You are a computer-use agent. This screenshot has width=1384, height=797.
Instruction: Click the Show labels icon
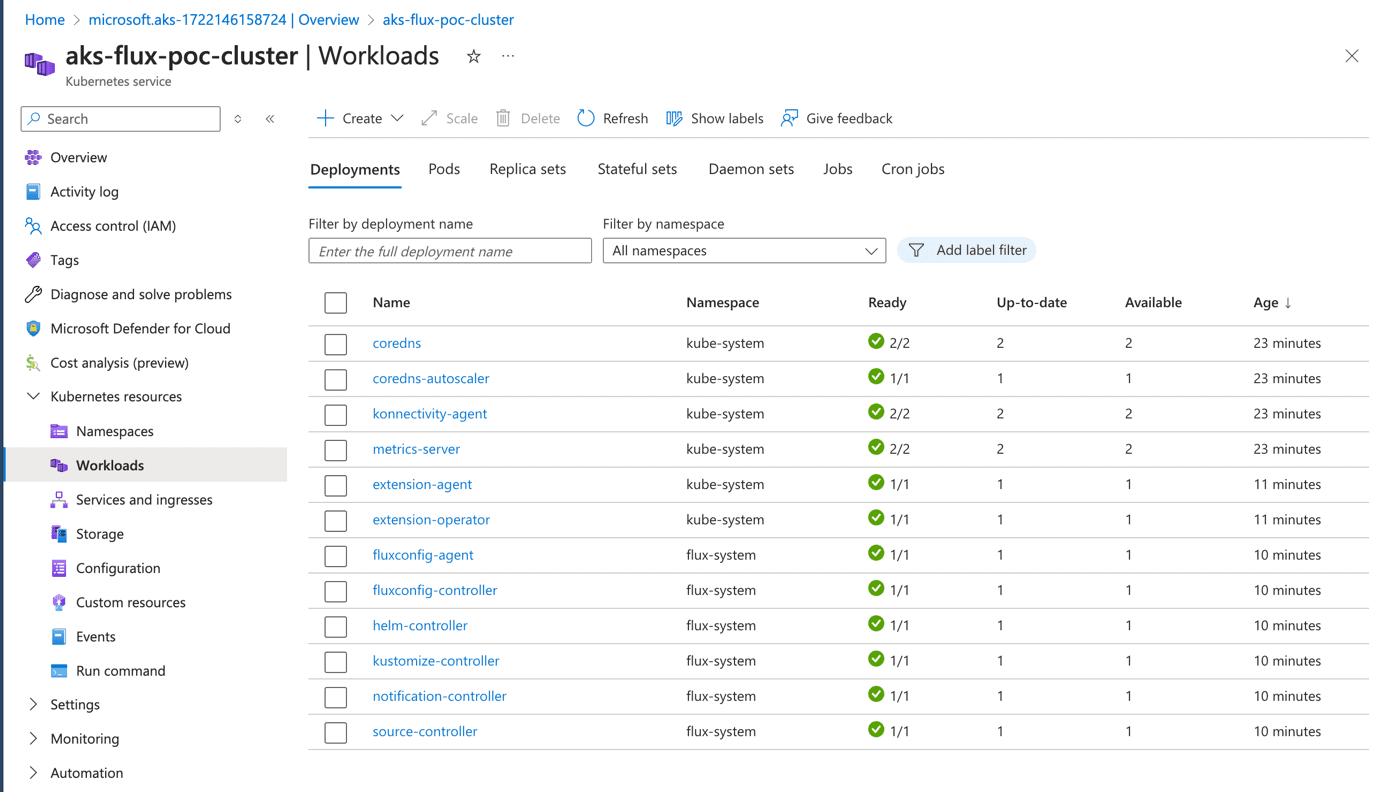(x=675, y=118)
